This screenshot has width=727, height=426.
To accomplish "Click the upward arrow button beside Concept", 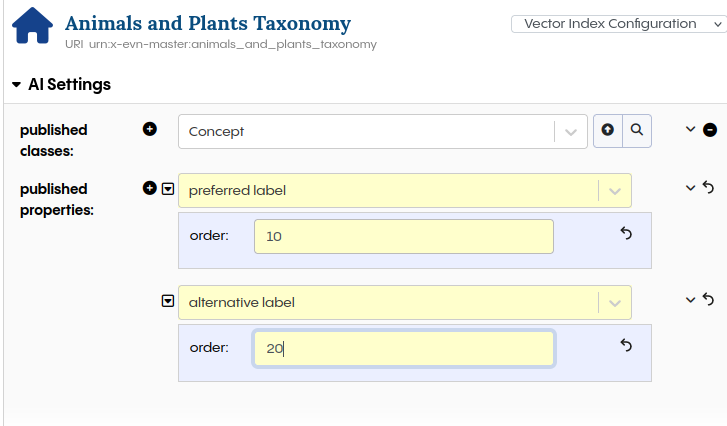I will [607, 131].
